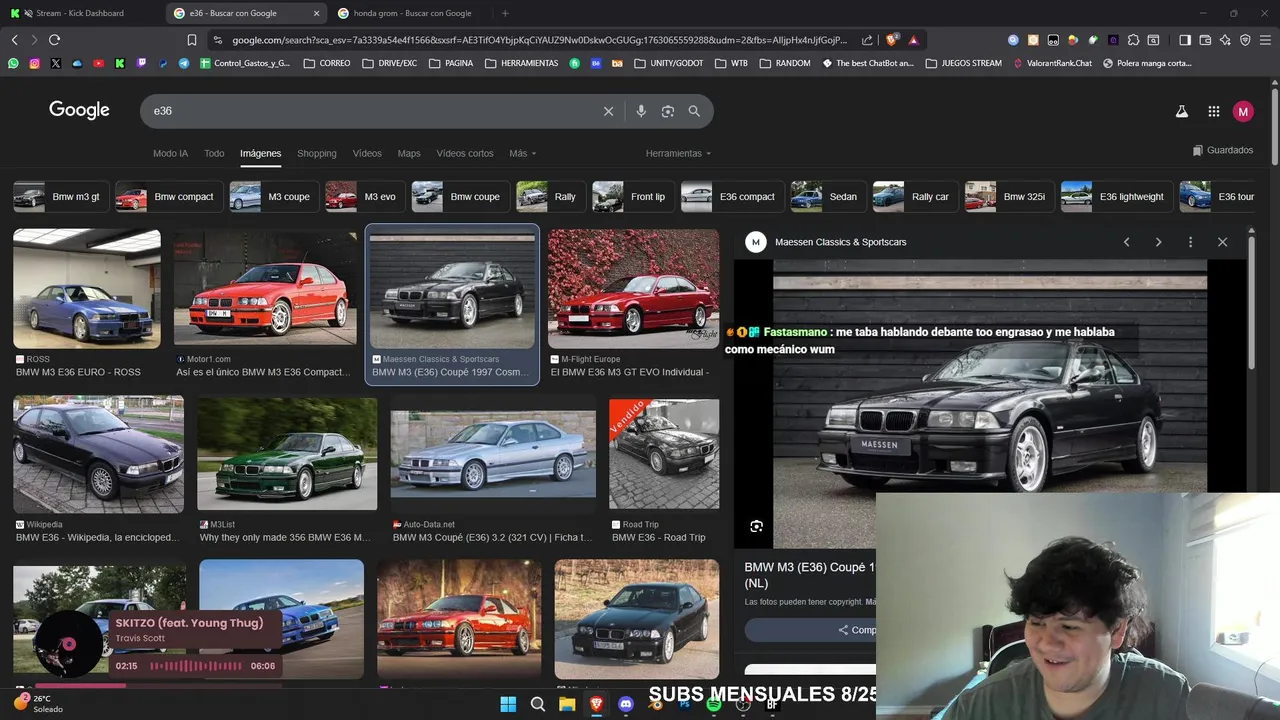
Task: Close the image preview panel
Action: (x=1222, y=242)
